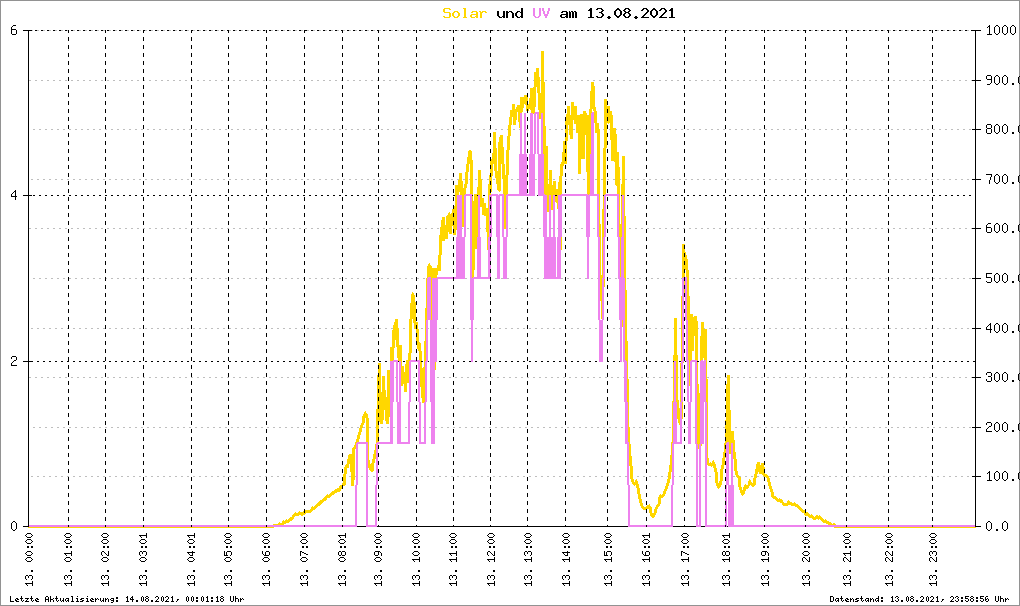The width and height of the screenshot is (1020, 606).
Task: Click the yellow 'Solar' legend word in title
Action: pos(464,14)
